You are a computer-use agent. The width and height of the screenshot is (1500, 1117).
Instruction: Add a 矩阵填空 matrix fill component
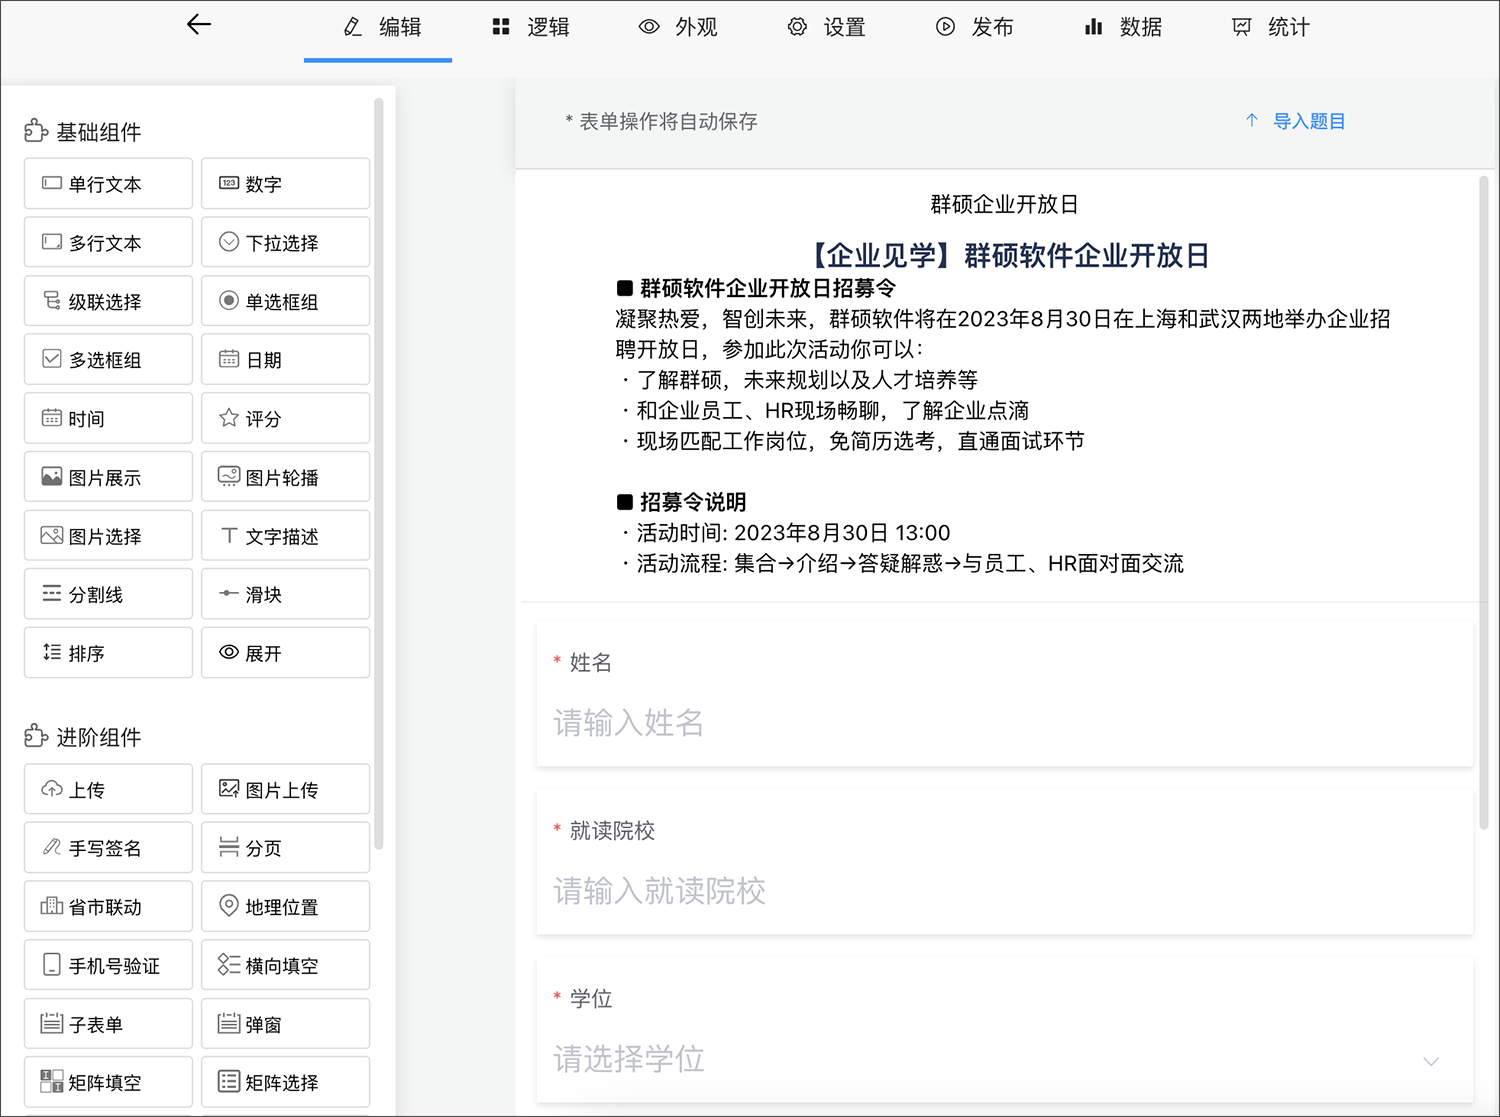pos(107,1081)
